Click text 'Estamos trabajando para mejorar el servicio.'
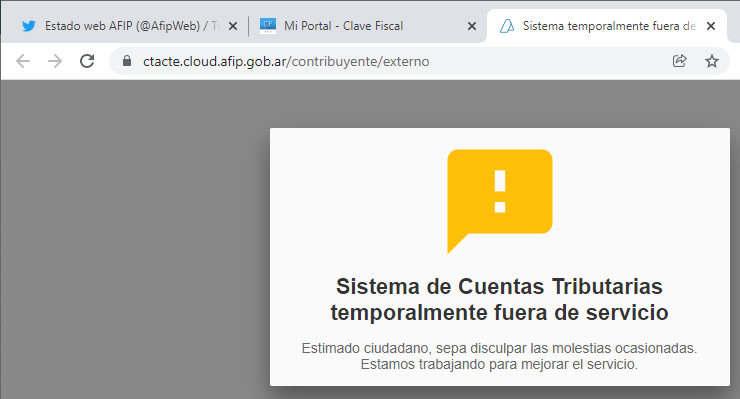The height and width of the screenshot is (399, 740). (x=499, y=365)
